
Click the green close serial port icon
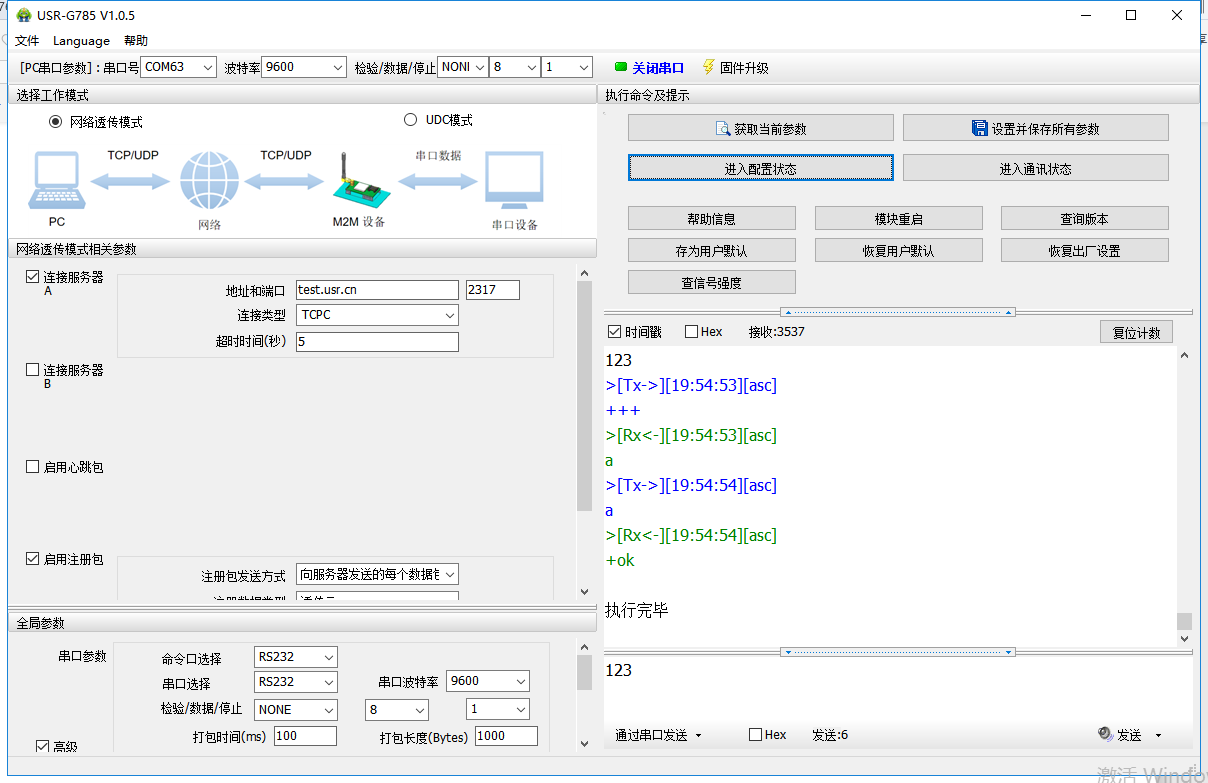coord(621,67)
